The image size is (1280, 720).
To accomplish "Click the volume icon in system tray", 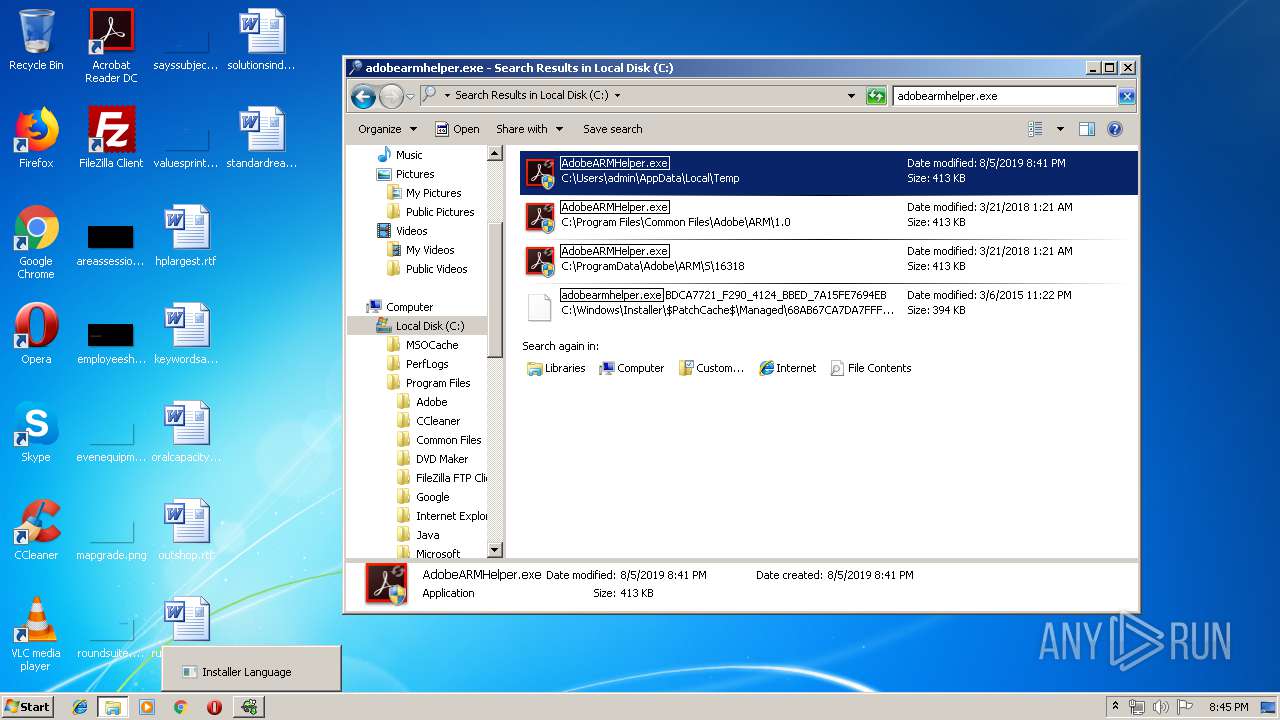I will pos(1160,707).
